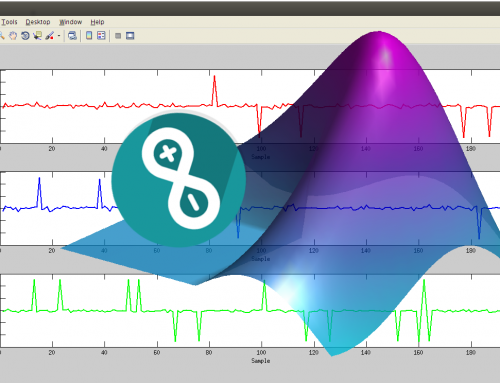Click the Hide Plot Tools icon
The width and height of the screenshot is (500, 383).
point(118,36)
